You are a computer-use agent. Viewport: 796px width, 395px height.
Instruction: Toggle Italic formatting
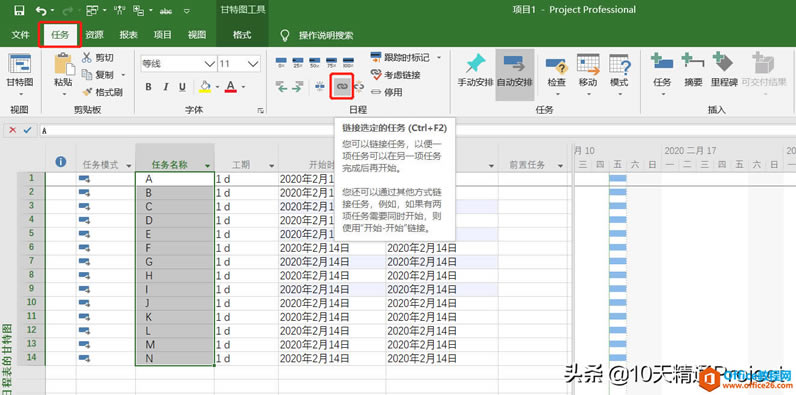(x=165, y=87)
